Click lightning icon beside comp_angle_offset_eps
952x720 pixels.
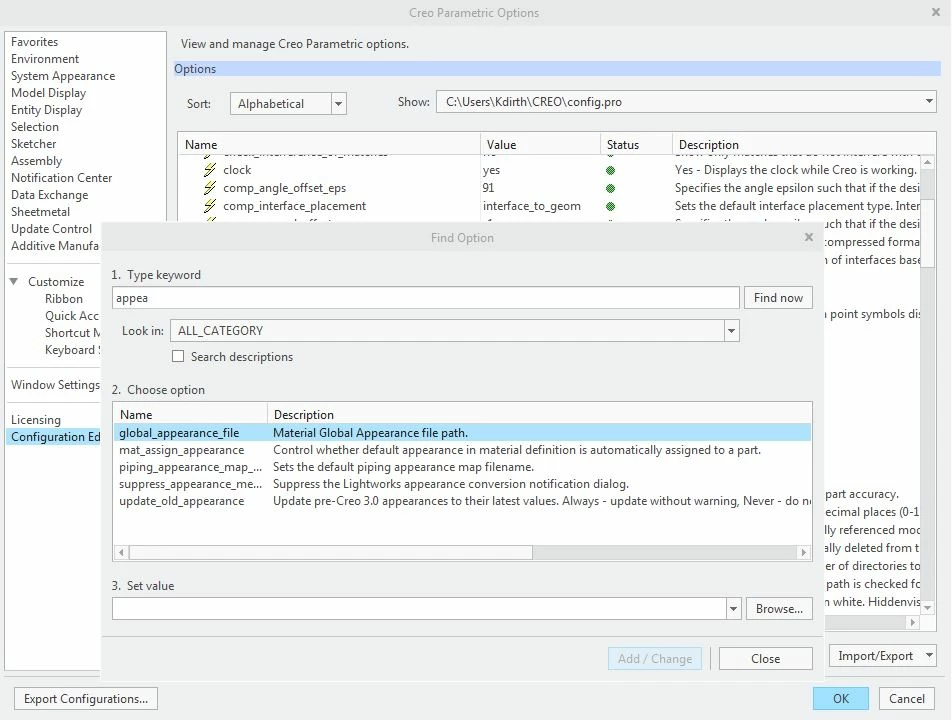pos(210,188)
